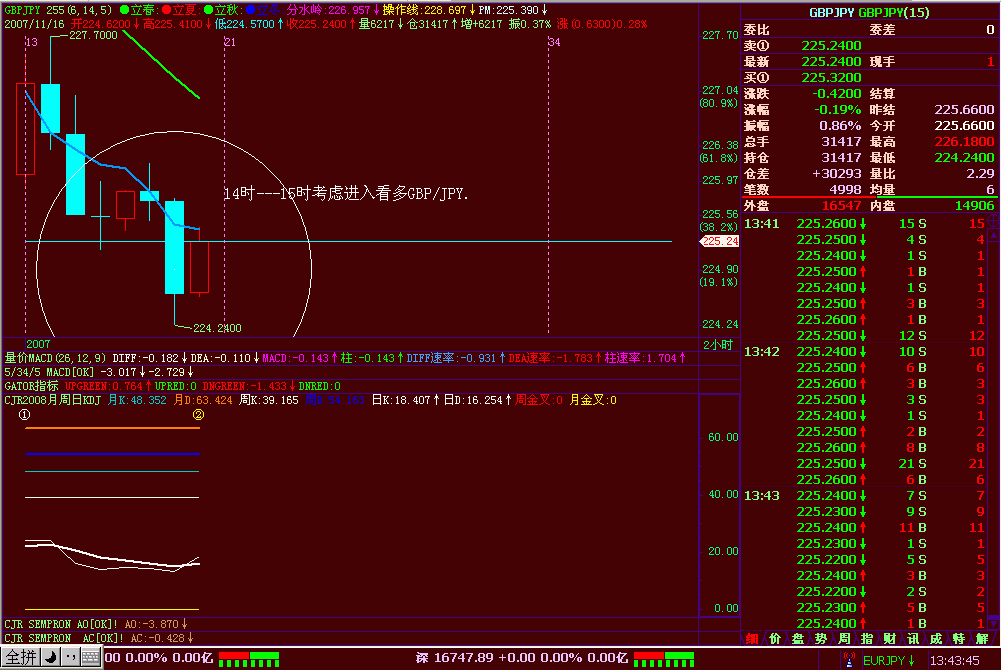Click the scroll-up arrow of tick list scrollbar
Viewport: 1001px width, 670px height.
pyautogui.click(x=993, y=235)
